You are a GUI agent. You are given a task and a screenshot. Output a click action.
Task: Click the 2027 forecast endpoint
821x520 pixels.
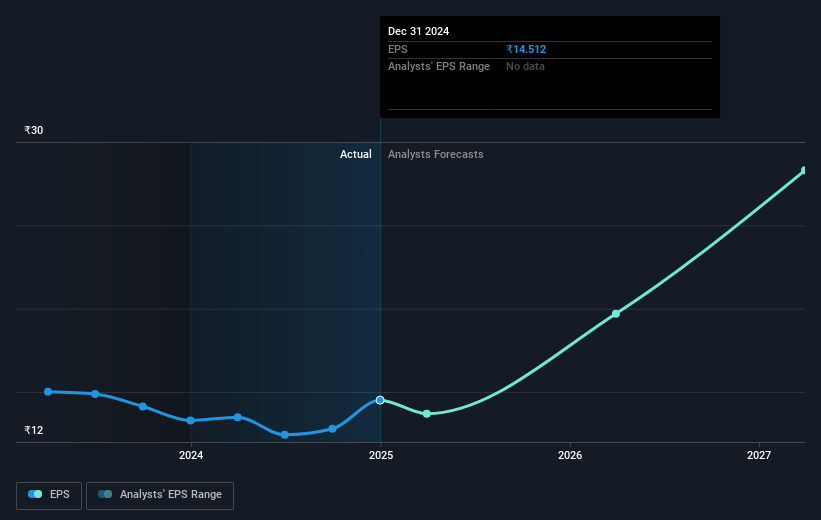coord(804,170)
